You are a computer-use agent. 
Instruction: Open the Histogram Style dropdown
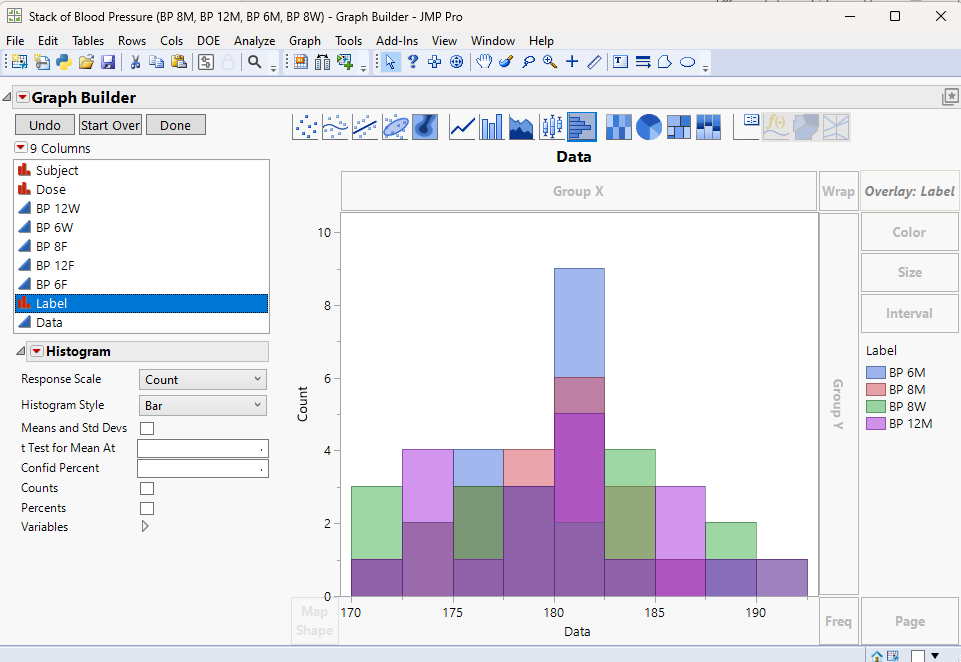[203, 406]
